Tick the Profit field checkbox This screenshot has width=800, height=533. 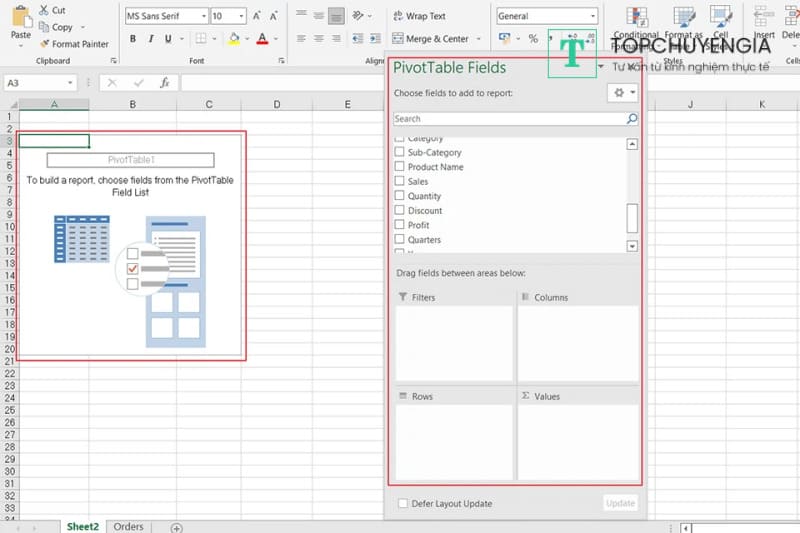coord(400,225)
